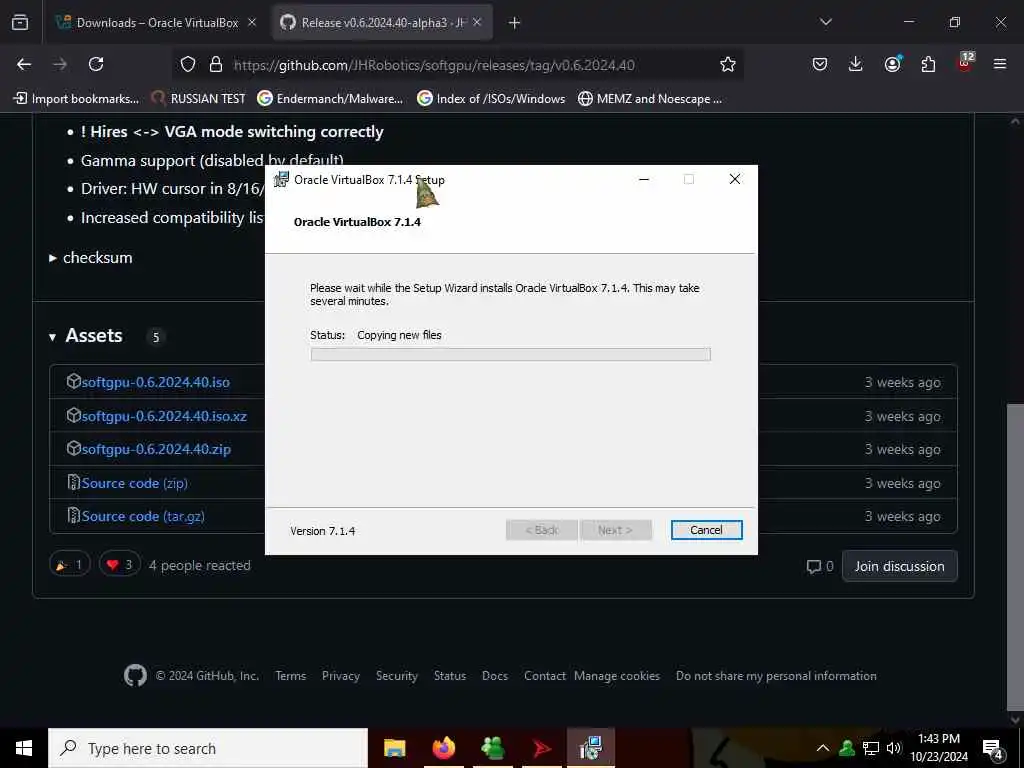The height and width of the screenshot is (768, 1024).
Task: Close the VirtualBox Setup dialog
Action: click(735, 179)
